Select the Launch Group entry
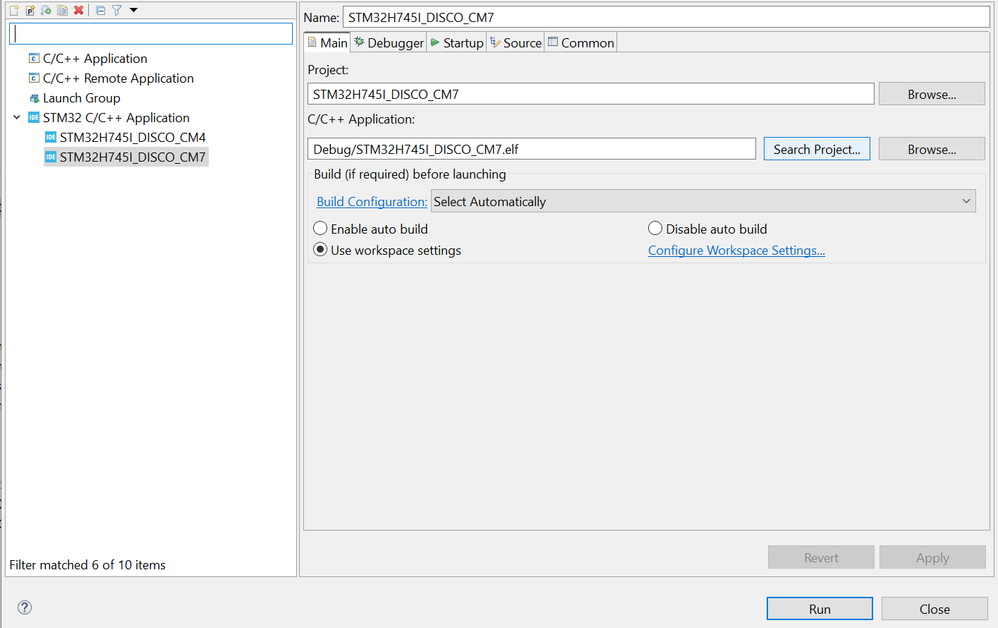 pos(81,98)
